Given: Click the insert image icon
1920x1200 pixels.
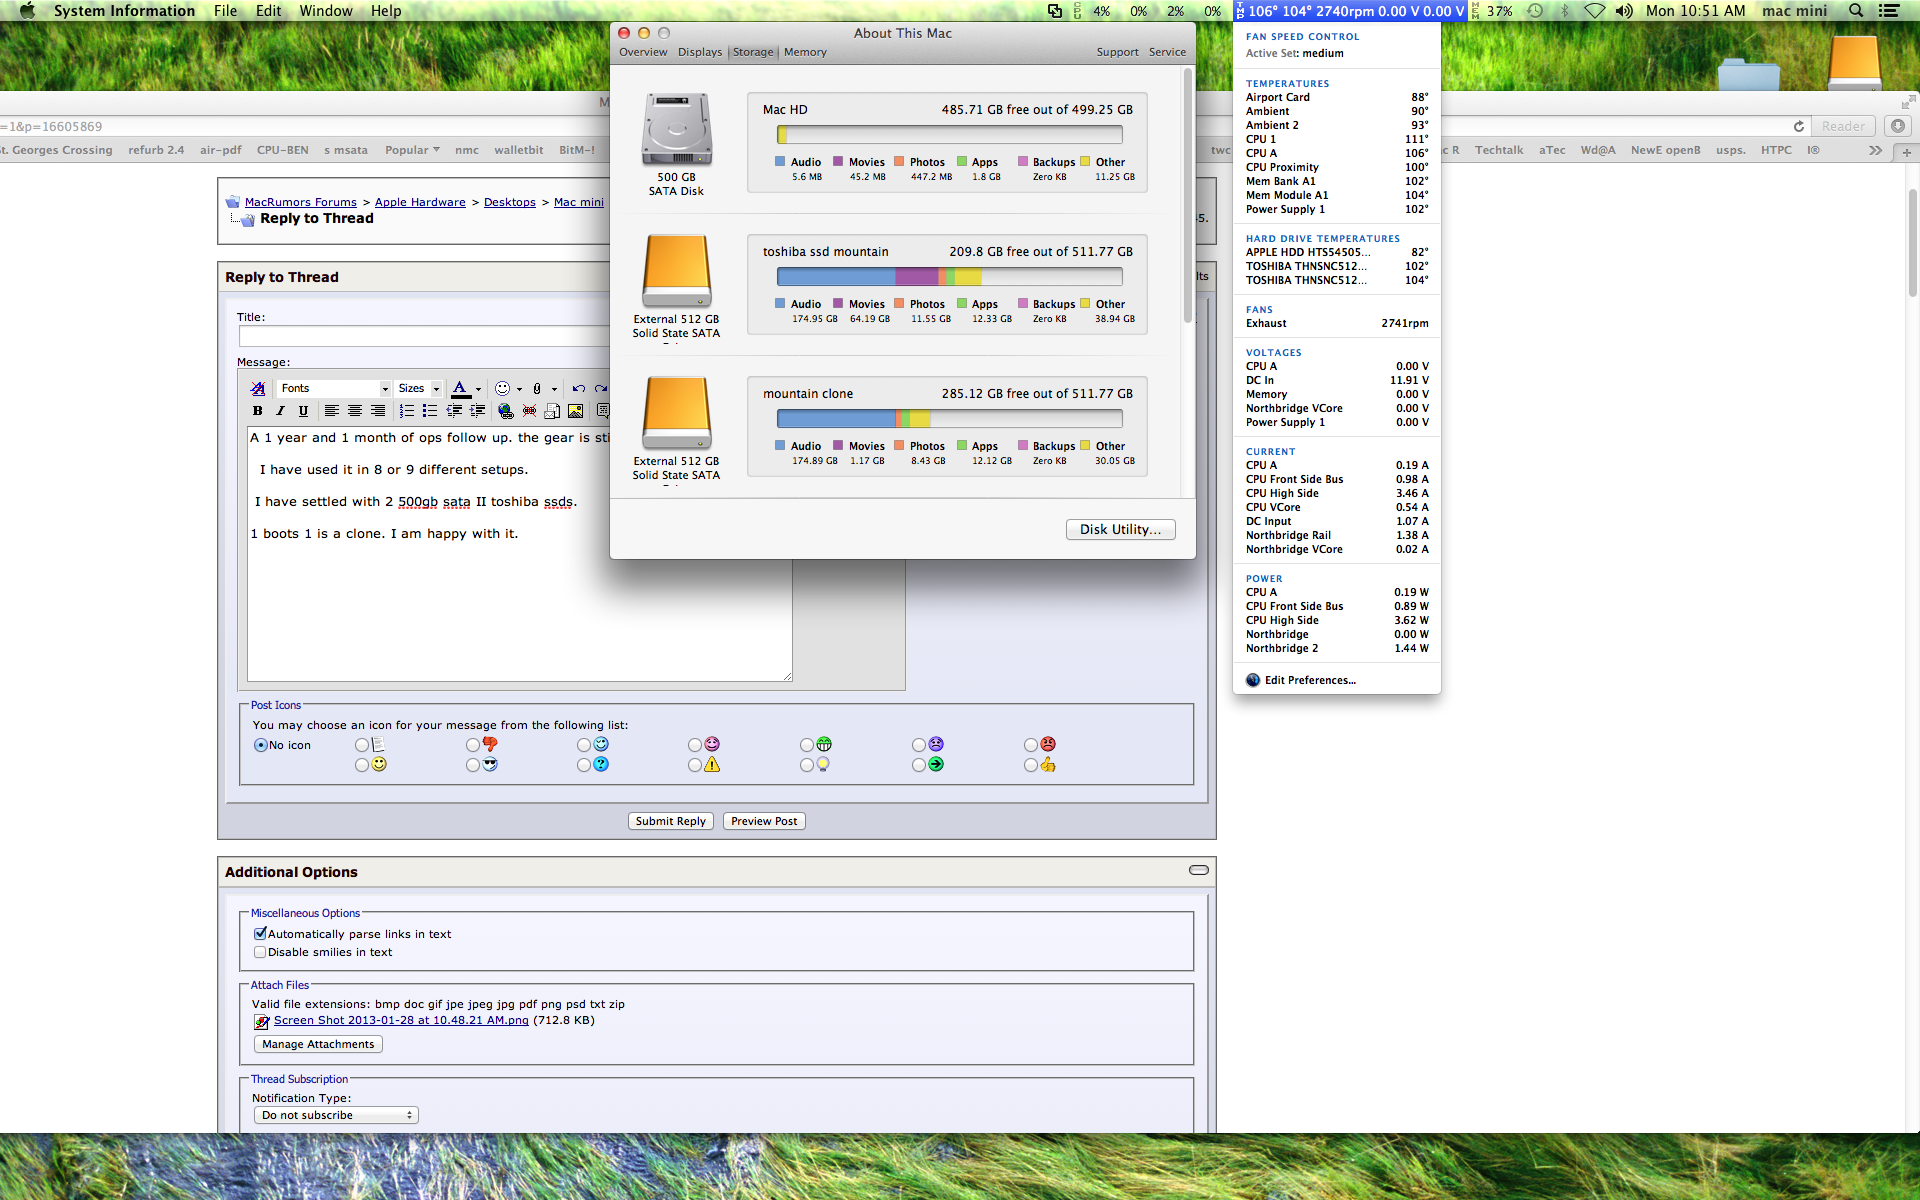Looking at the screenshot, I should tap(575, 411).
